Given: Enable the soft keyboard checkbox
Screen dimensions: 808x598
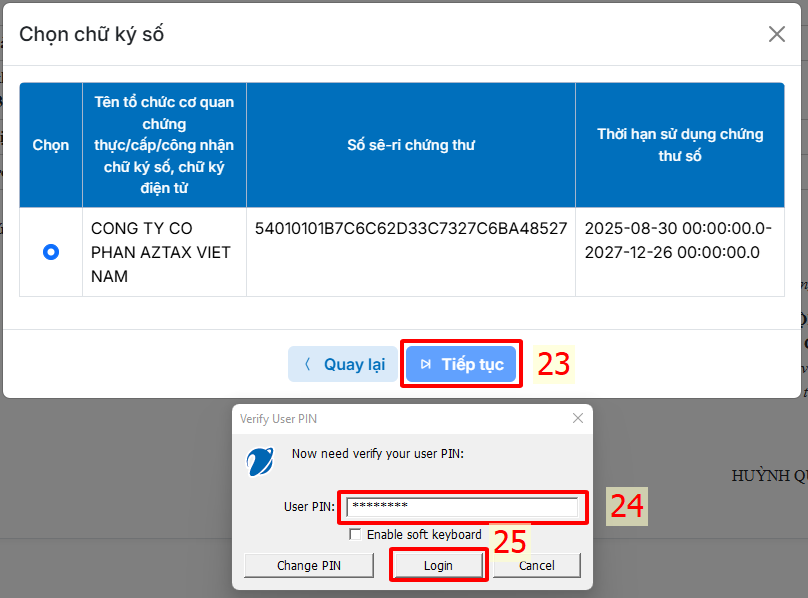Looking at the screenshot, I should tap(355, 535).
